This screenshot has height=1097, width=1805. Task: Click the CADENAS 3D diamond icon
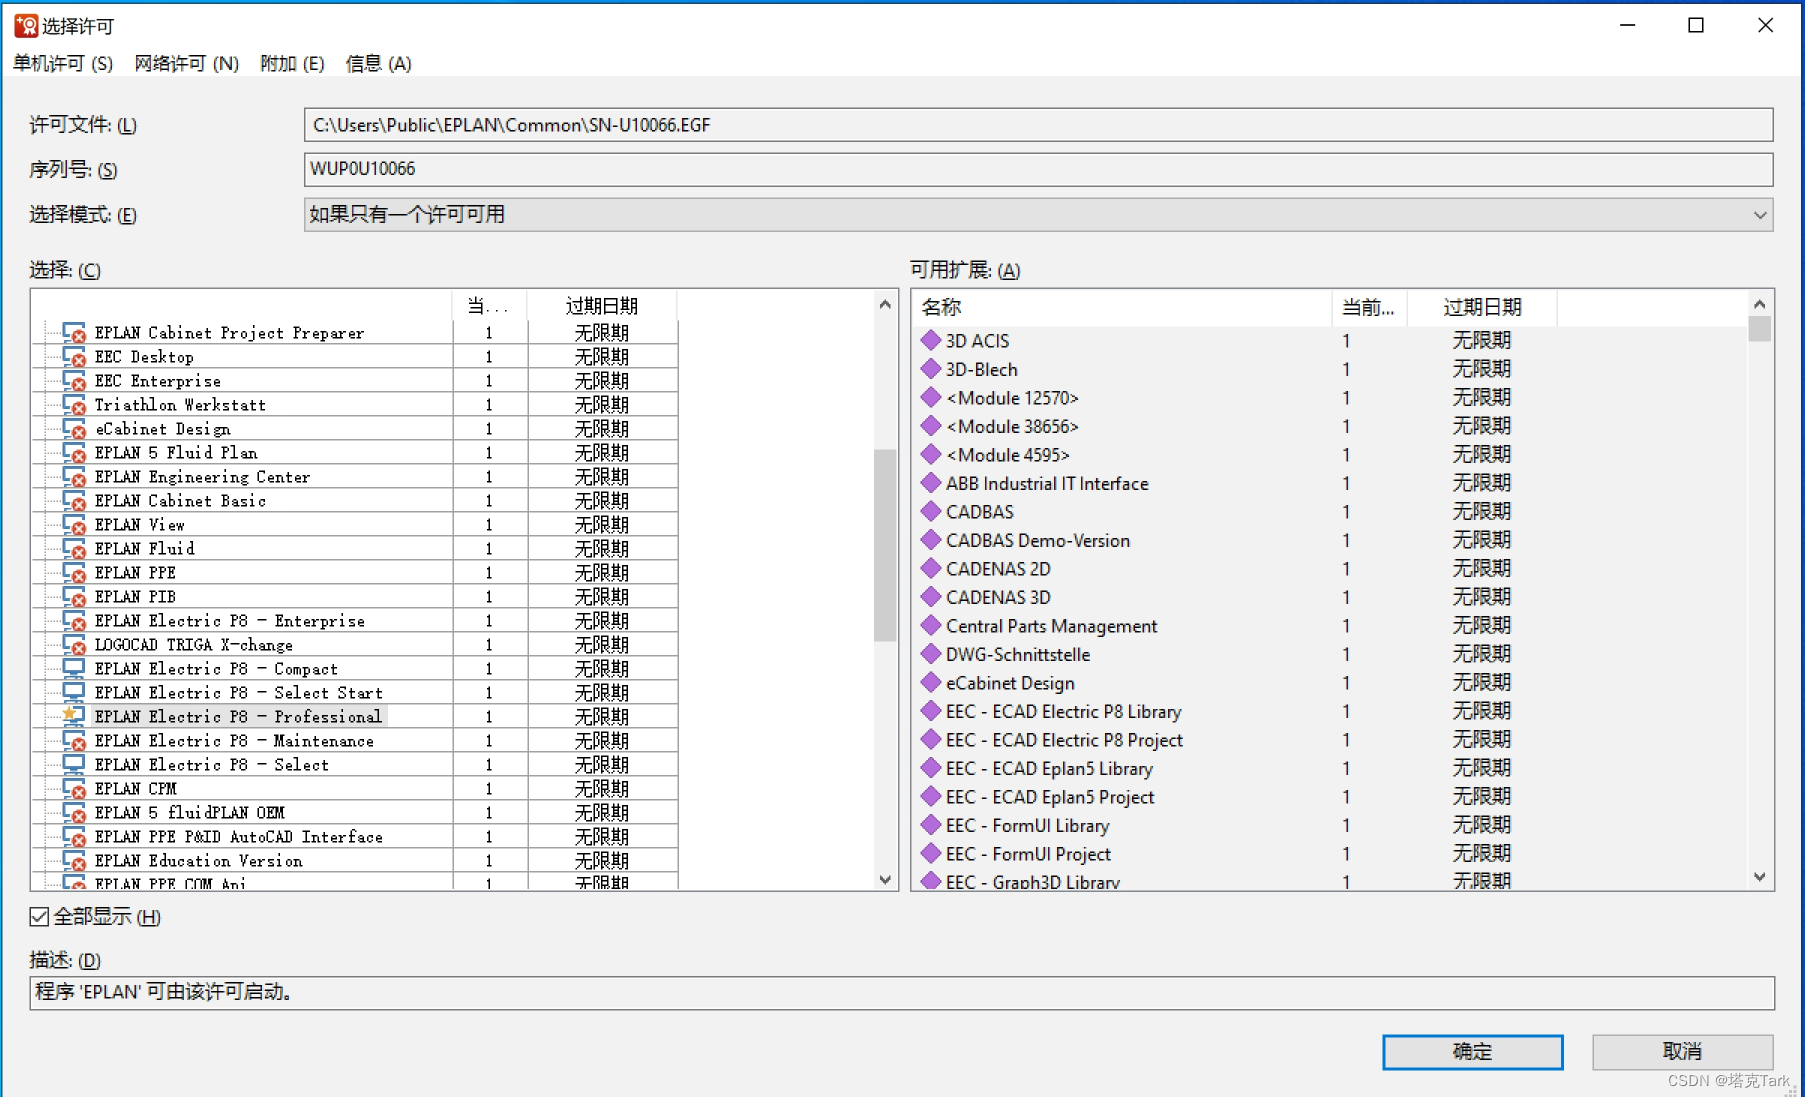click(931, 597)
